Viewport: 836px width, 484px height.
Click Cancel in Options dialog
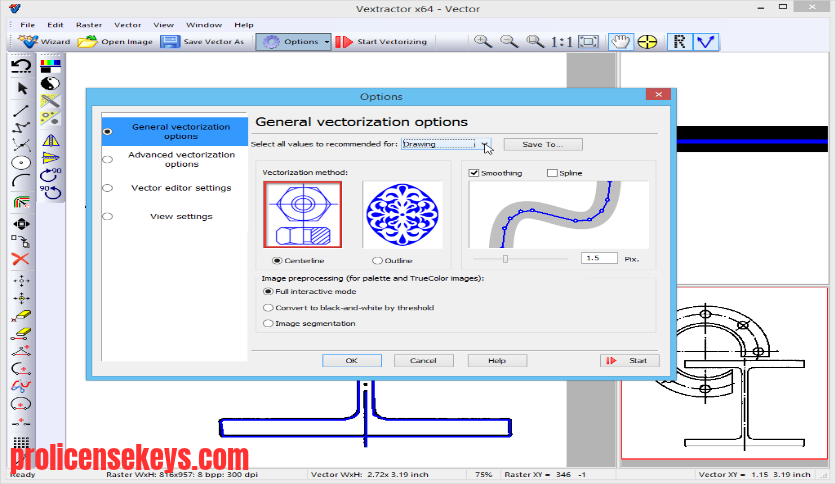(x=423, y=361)
